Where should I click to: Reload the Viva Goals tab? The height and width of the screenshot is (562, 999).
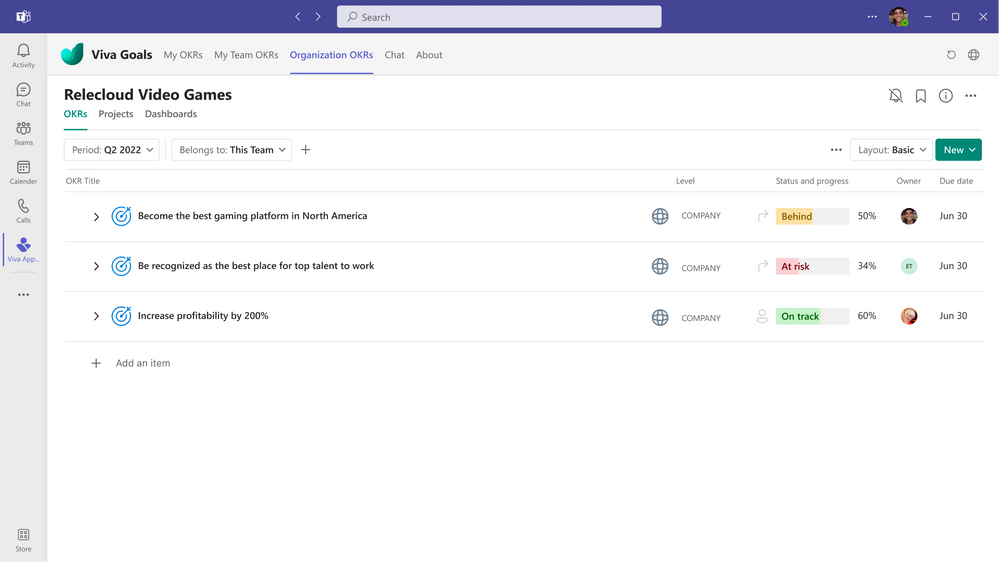951,55
